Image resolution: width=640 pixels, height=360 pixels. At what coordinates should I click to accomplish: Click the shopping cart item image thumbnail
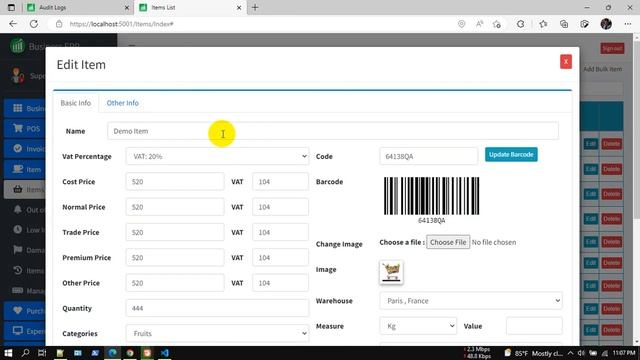point(391,272)
